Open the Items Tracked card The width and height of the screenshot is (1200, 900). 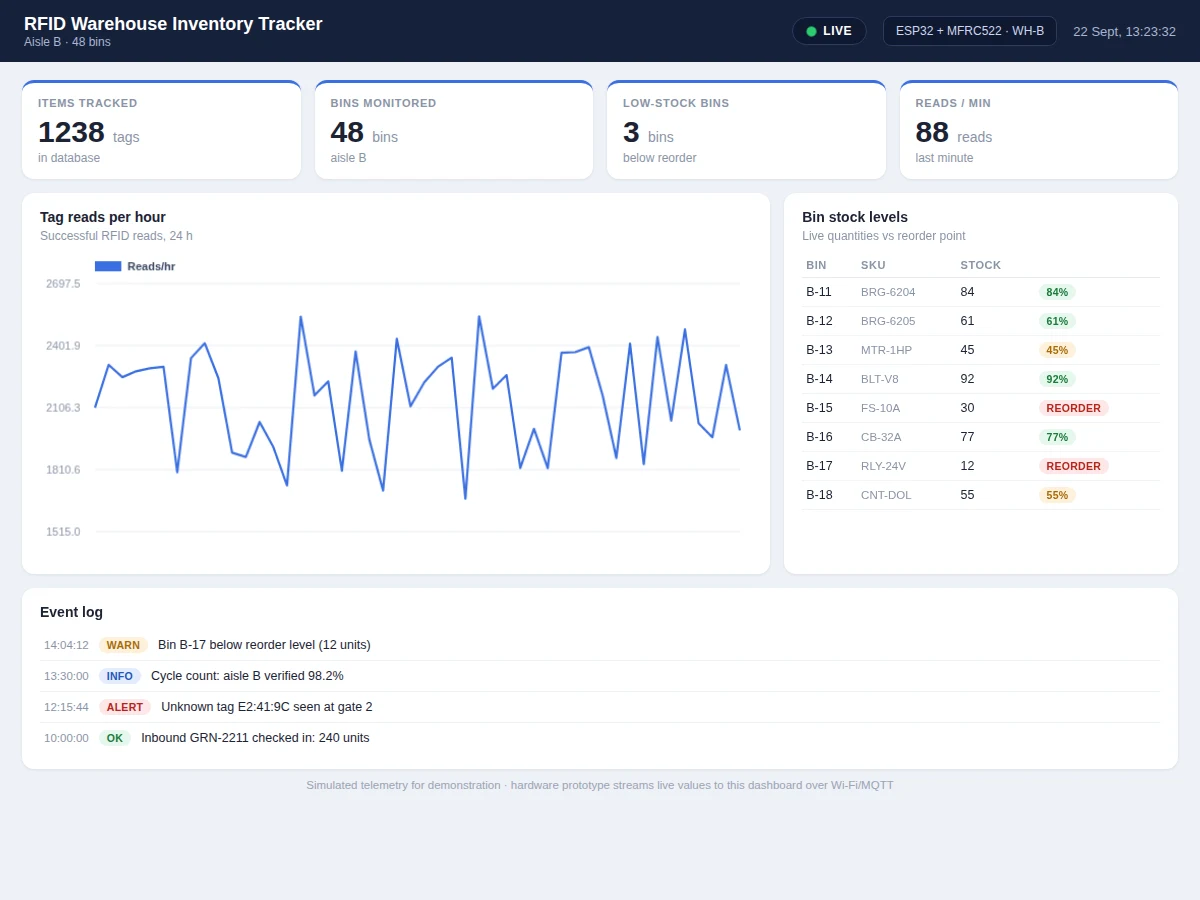[161, 130]
